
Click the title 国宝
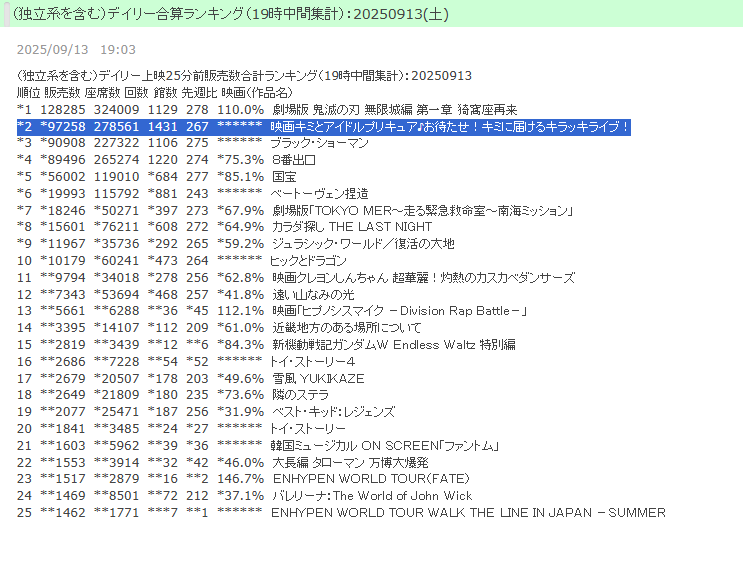click(x=284, y=177)
